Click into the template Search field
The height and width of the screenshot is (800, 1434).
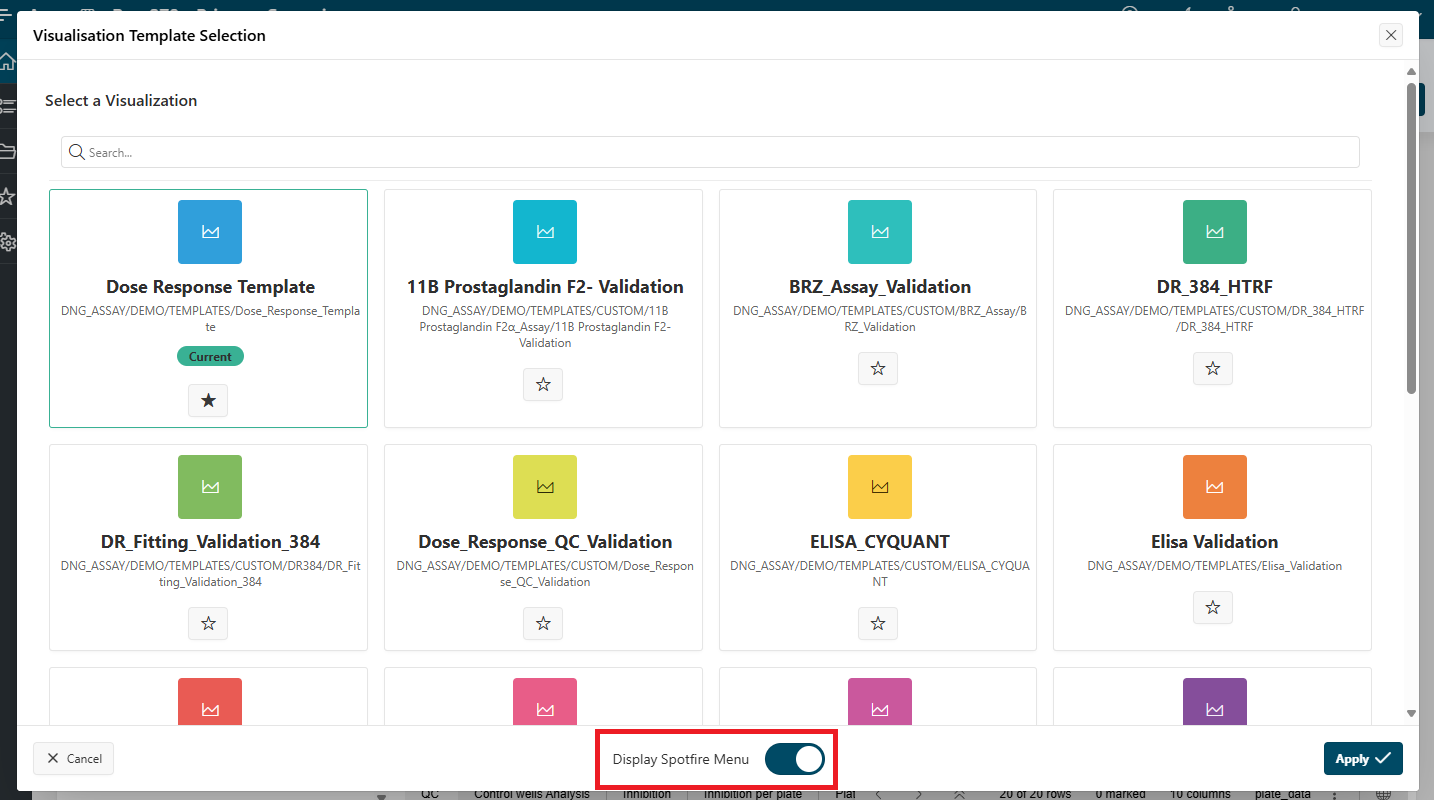click(x=710, y=152)
